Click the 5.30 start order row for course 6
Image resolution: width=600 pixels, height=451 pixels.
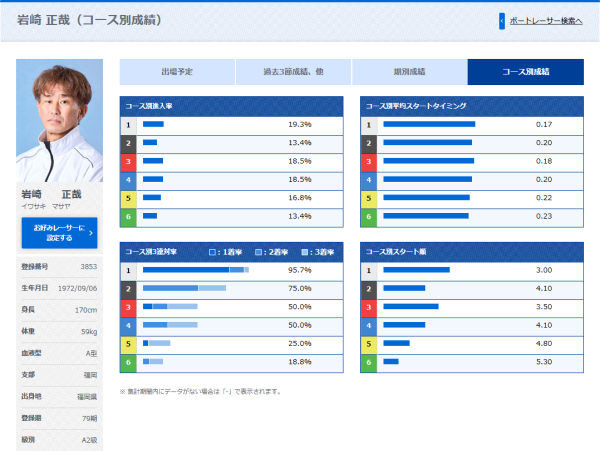click(x=472, y=363)
